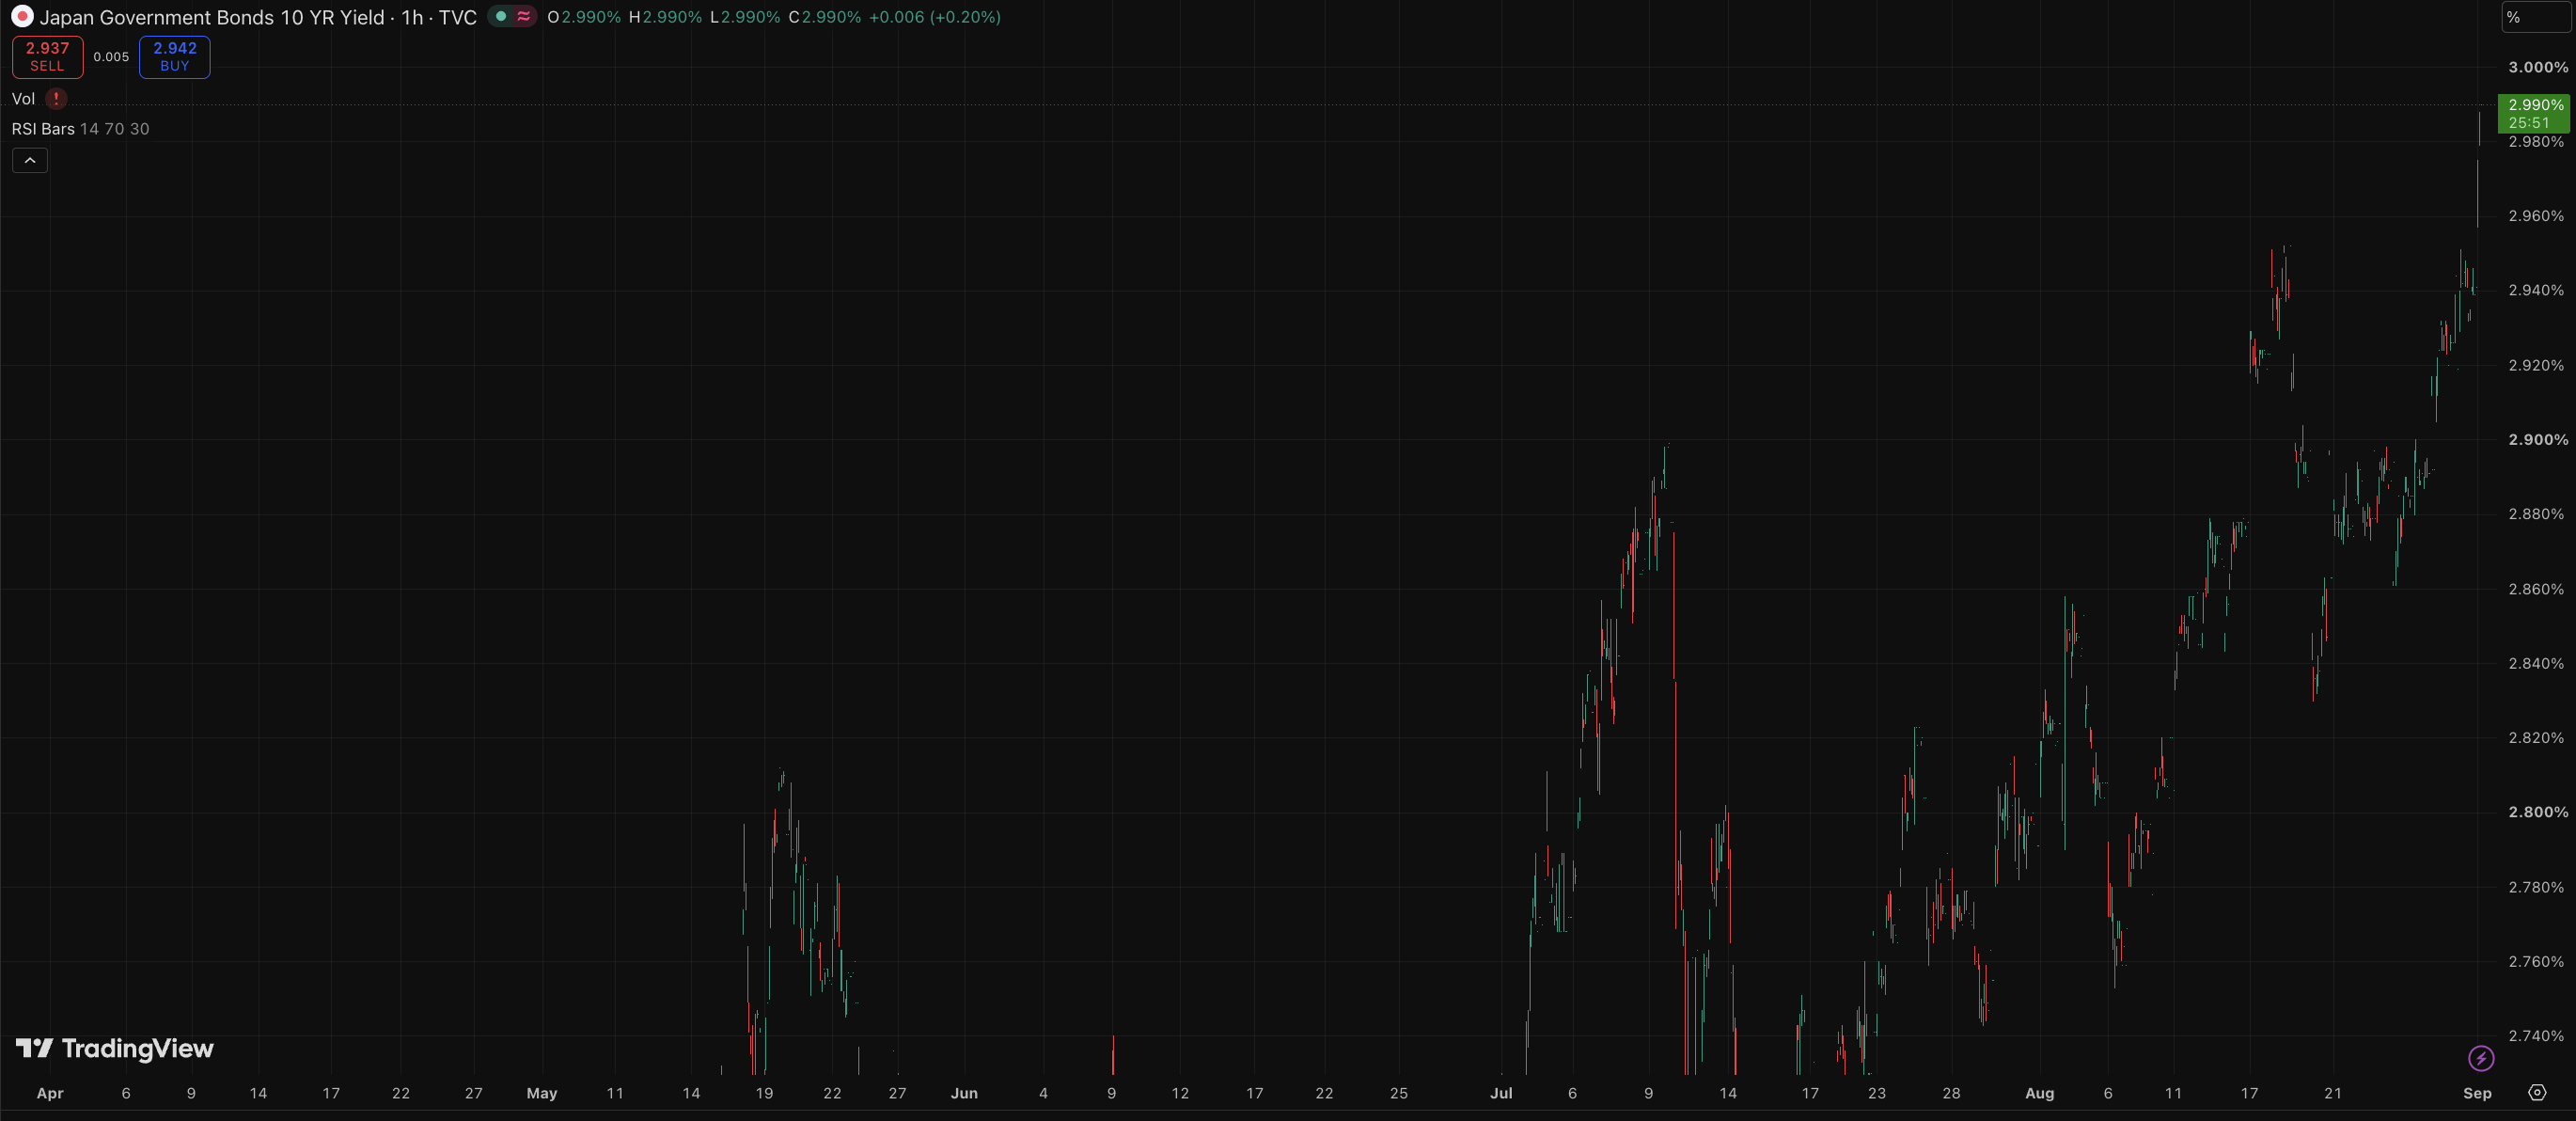Click the 2.800% price axis label

tap(2538, 812)
